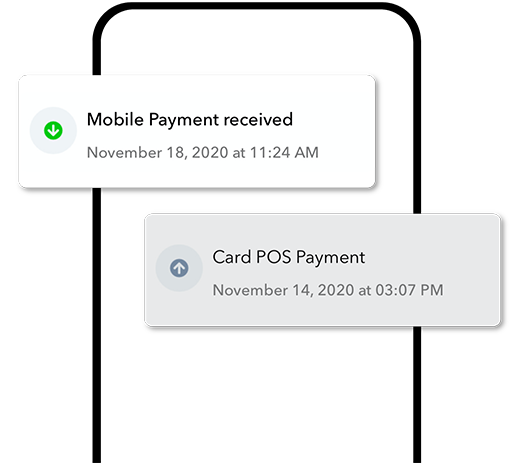The width and height of the screenshot is (520, 463).
Task: Tap empty phone screen above the cards
Action: 257,42
